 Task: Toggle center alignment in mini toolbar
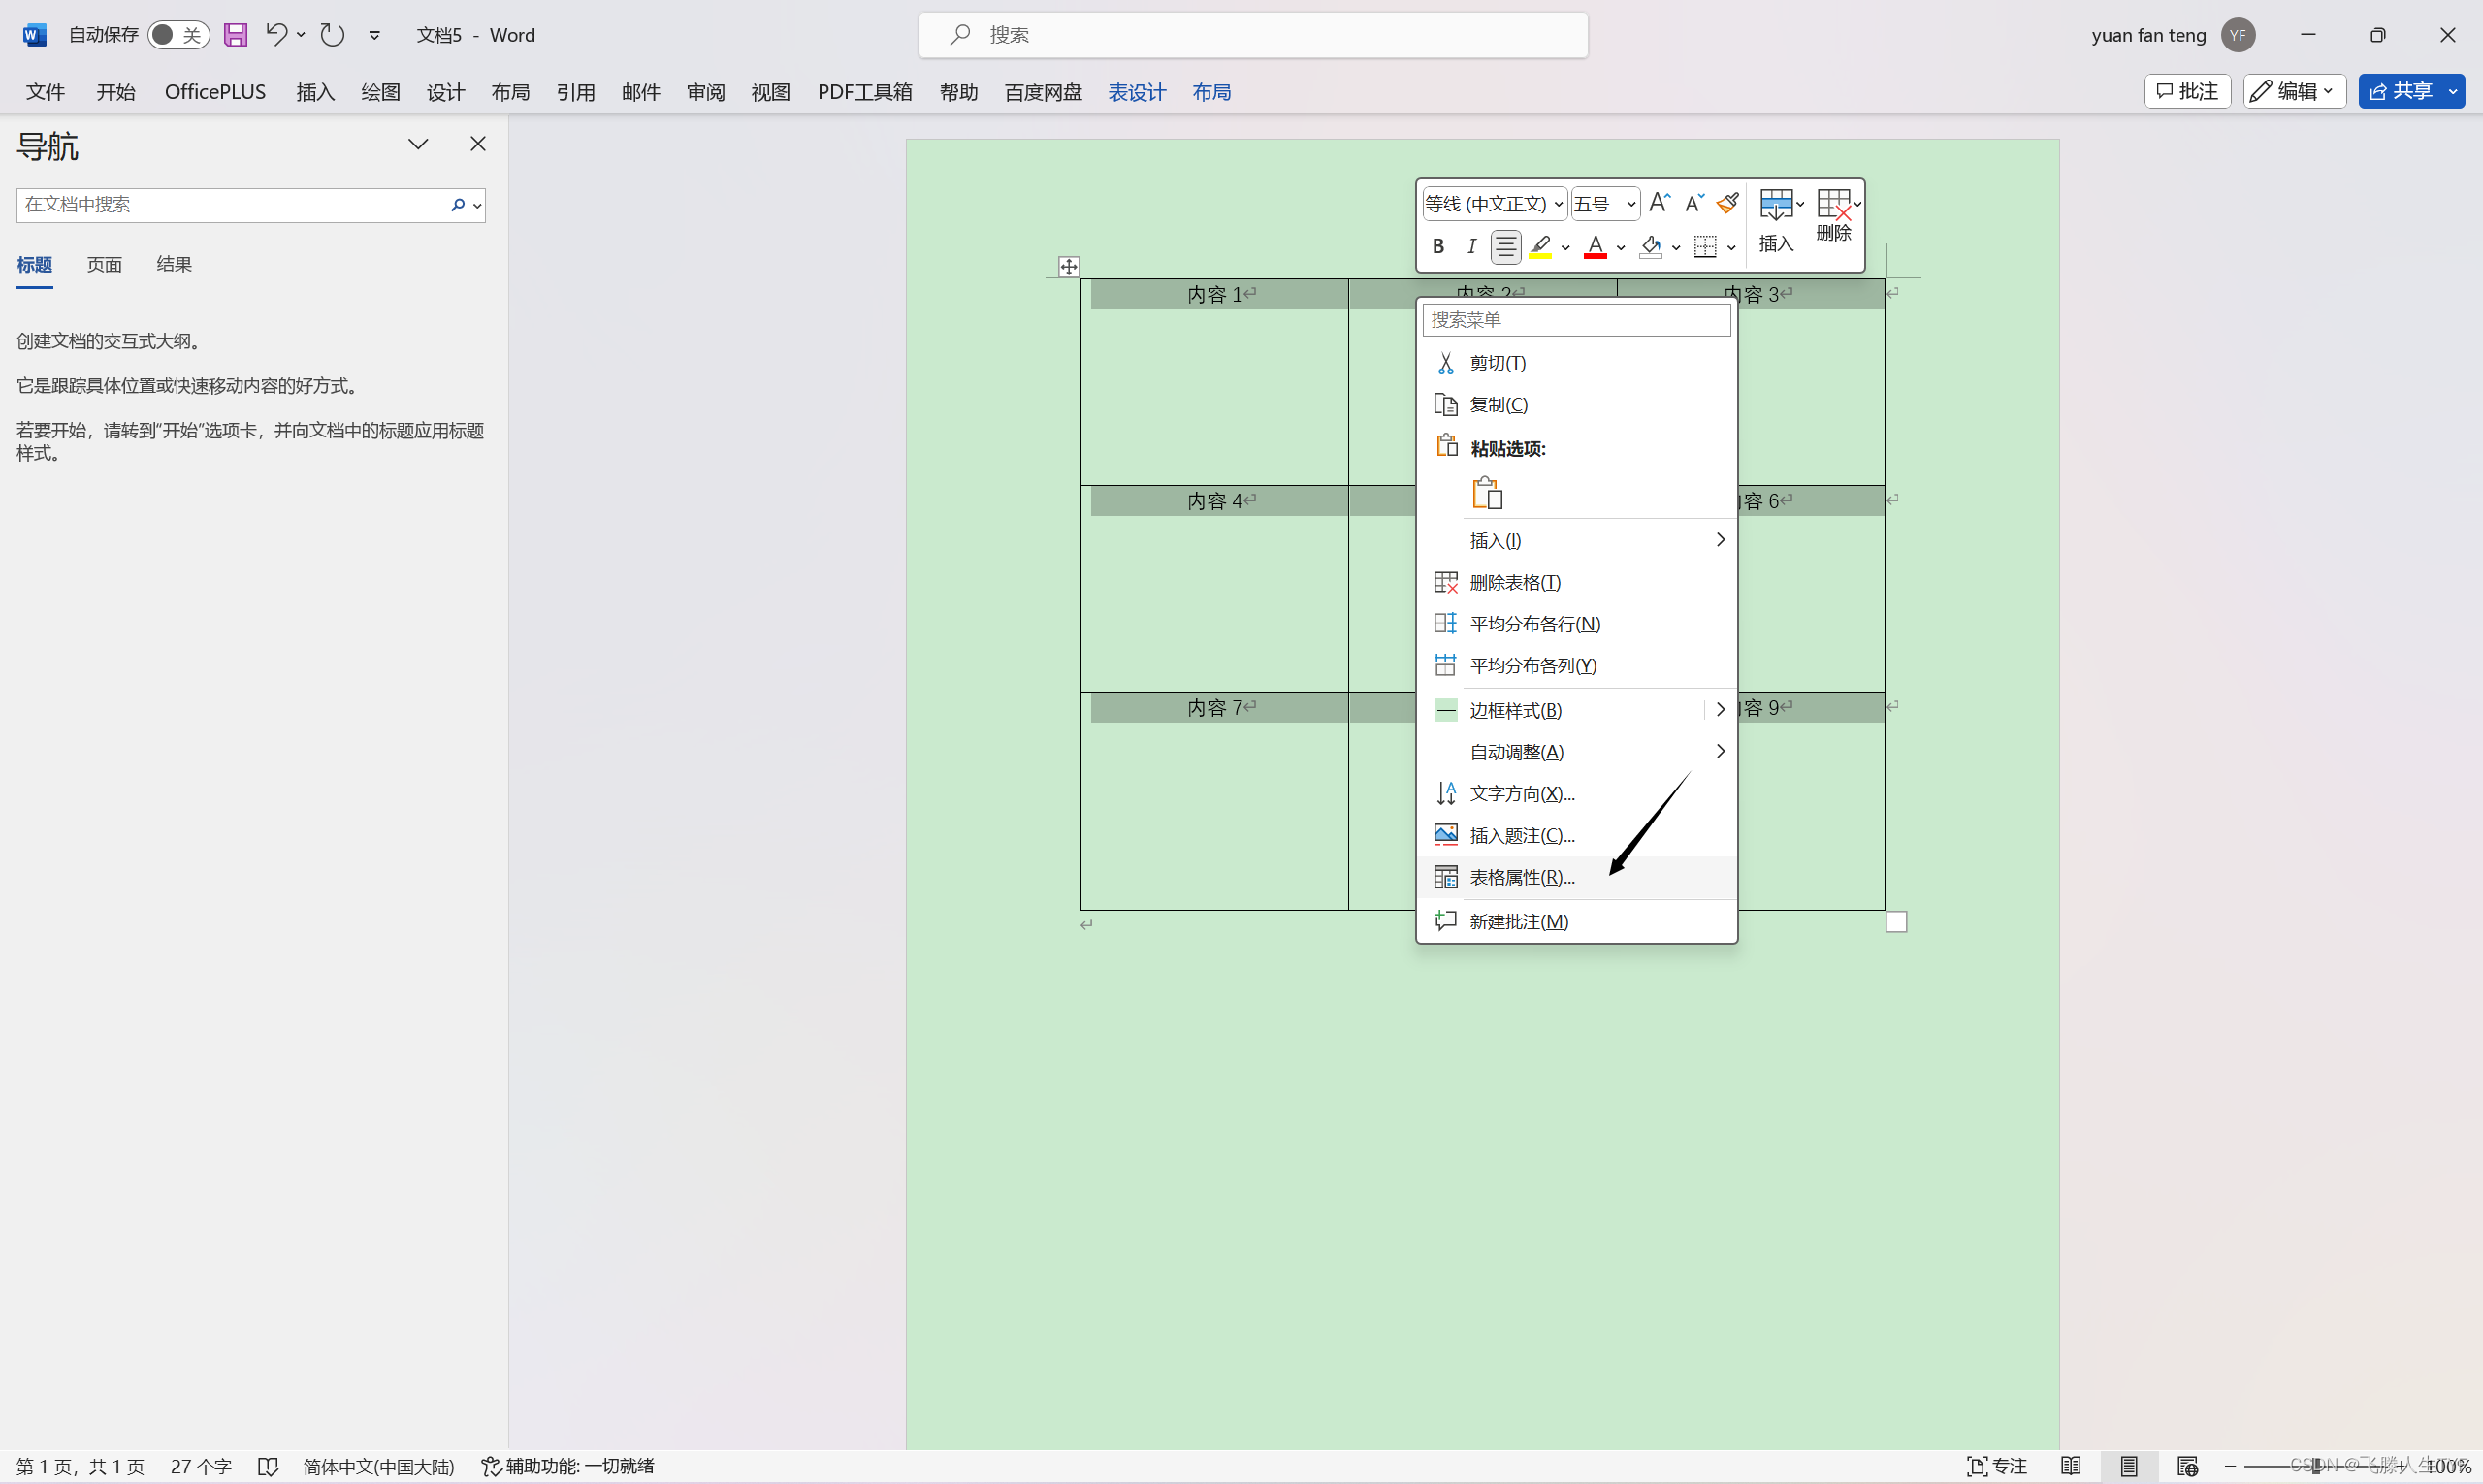(x=1505, y=246)
